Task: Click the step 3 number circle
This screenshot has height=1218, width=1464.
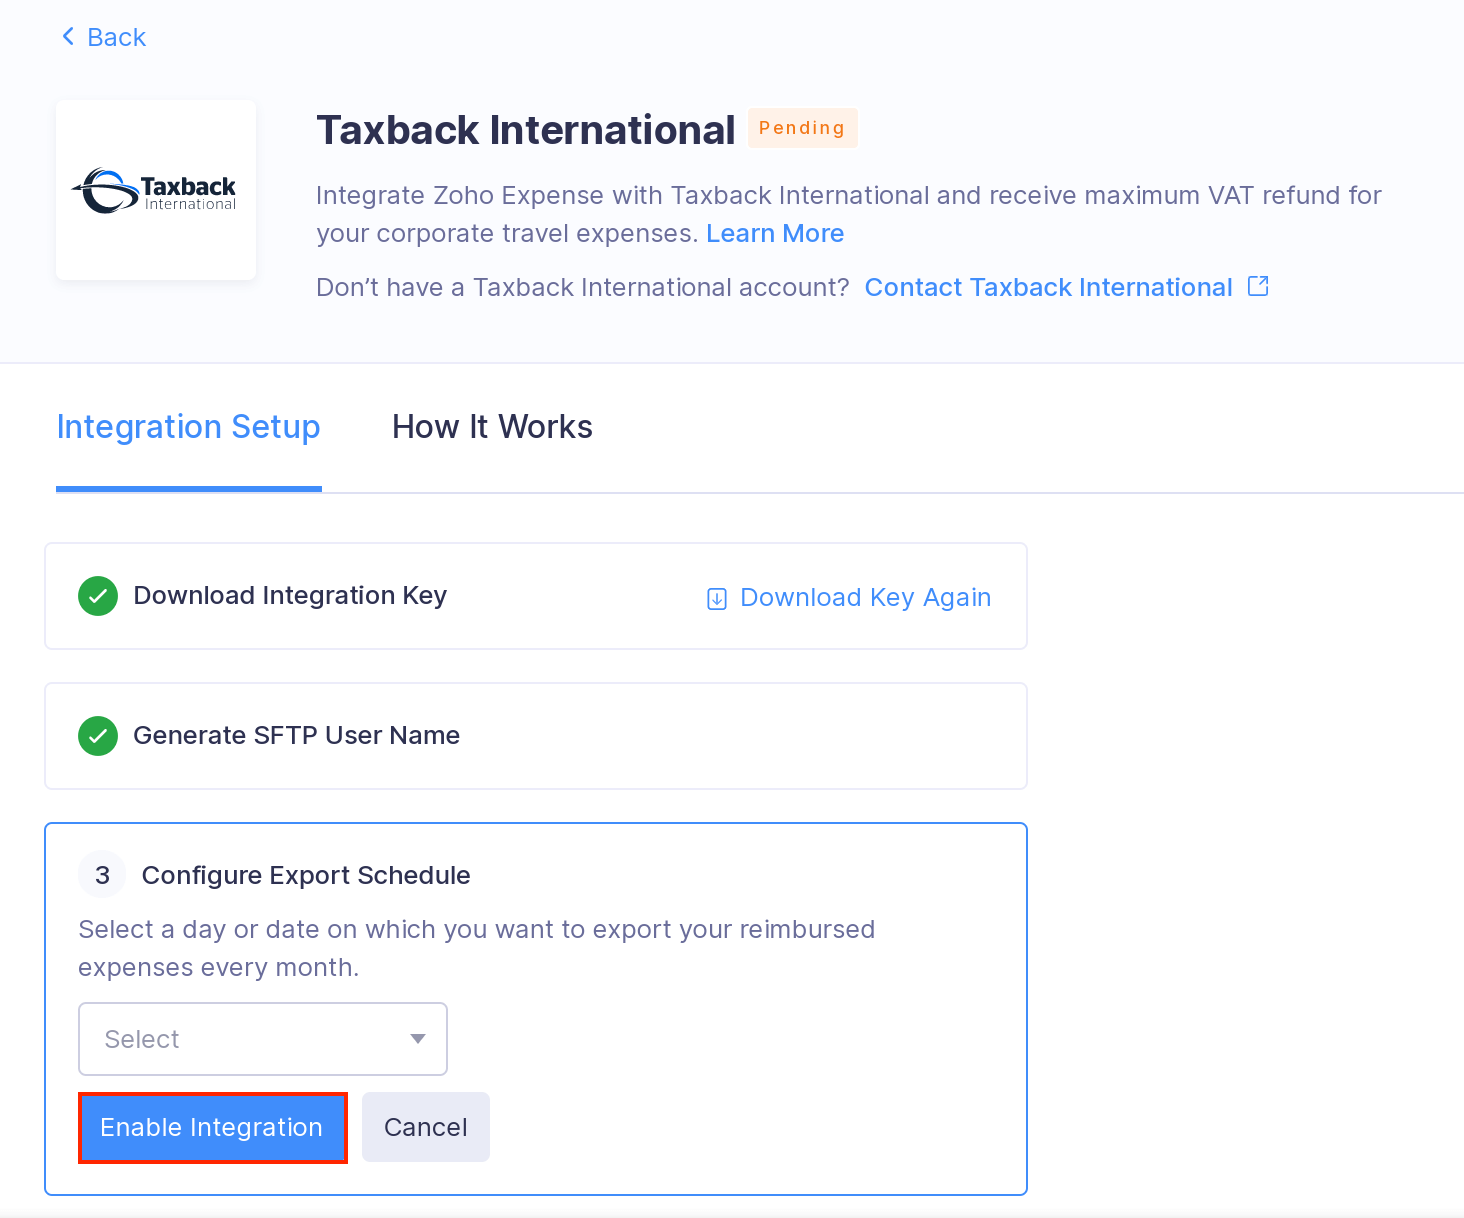Action: pos(101,874)
